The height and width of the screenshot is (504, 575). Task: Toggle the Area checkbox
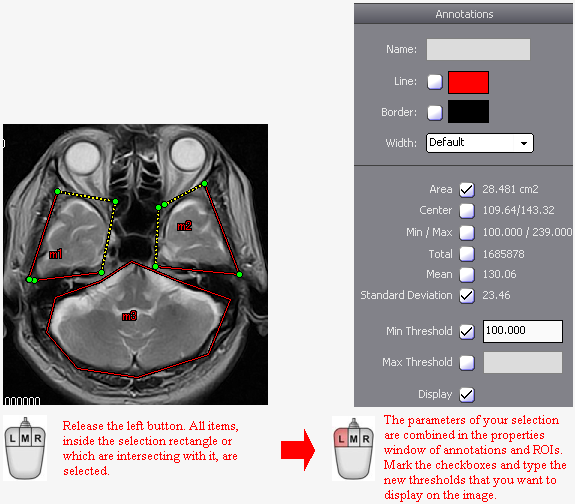[x=467, y=190]
